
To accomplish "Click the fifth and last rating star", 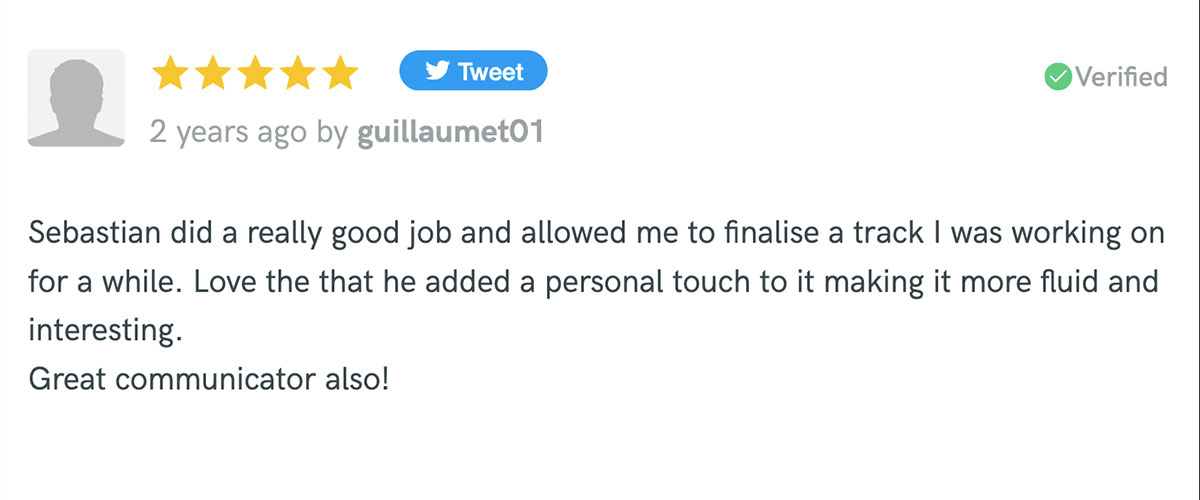I will click(341, 73).
